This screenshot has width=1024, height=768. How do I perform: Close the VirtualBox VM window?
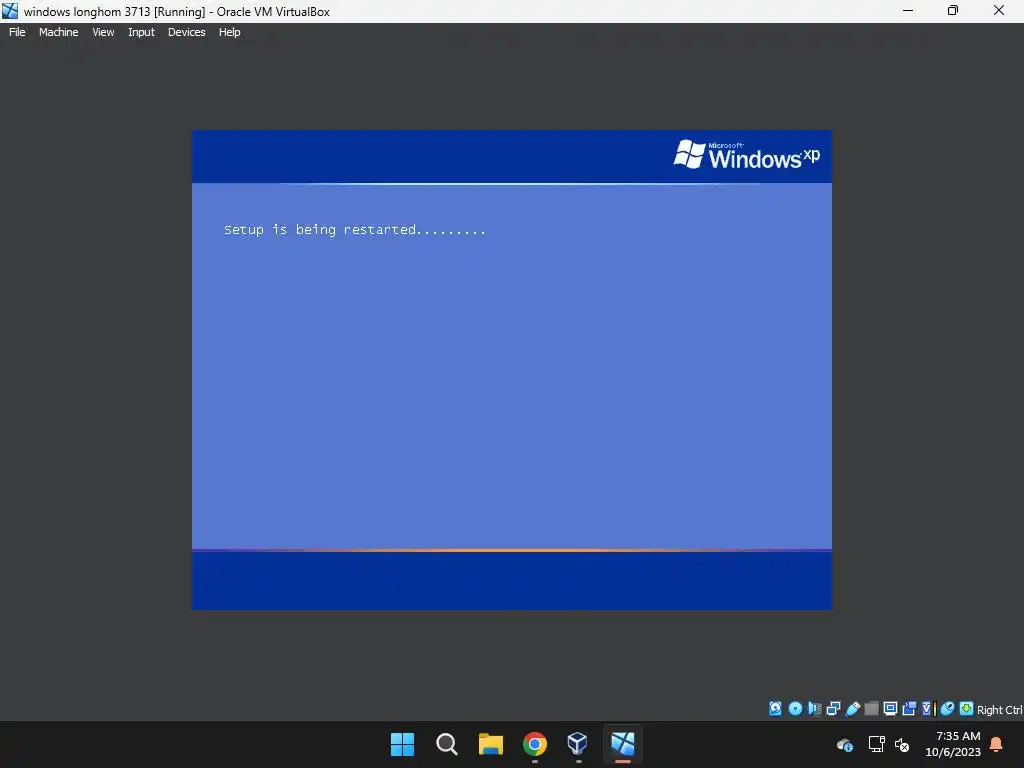coord(999,11)
